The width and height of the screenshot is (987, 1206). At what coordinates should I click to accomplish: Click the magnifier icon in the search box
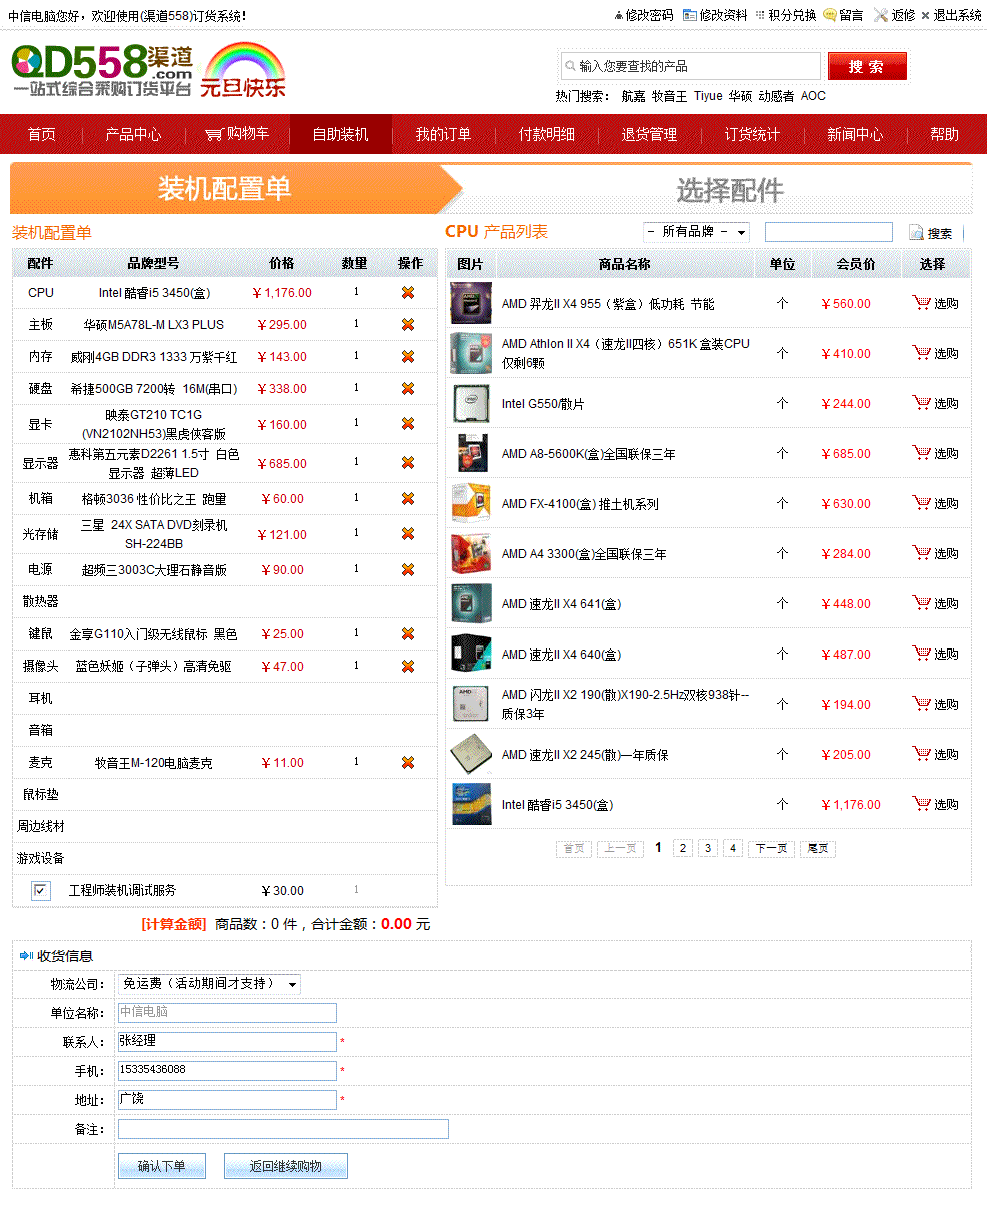pyautogui.click(x=569, y=66)
